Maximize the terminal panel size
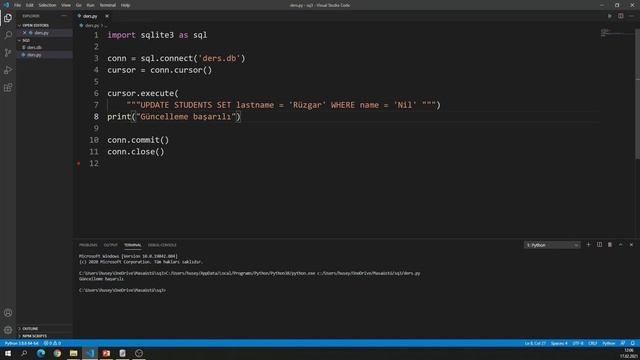The image size is (640, 360). 620,244
